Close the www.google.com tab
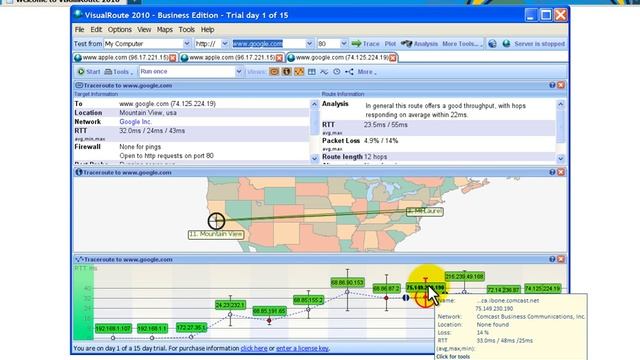Viewport: 640px width, 360px height. tap(393, 58)
